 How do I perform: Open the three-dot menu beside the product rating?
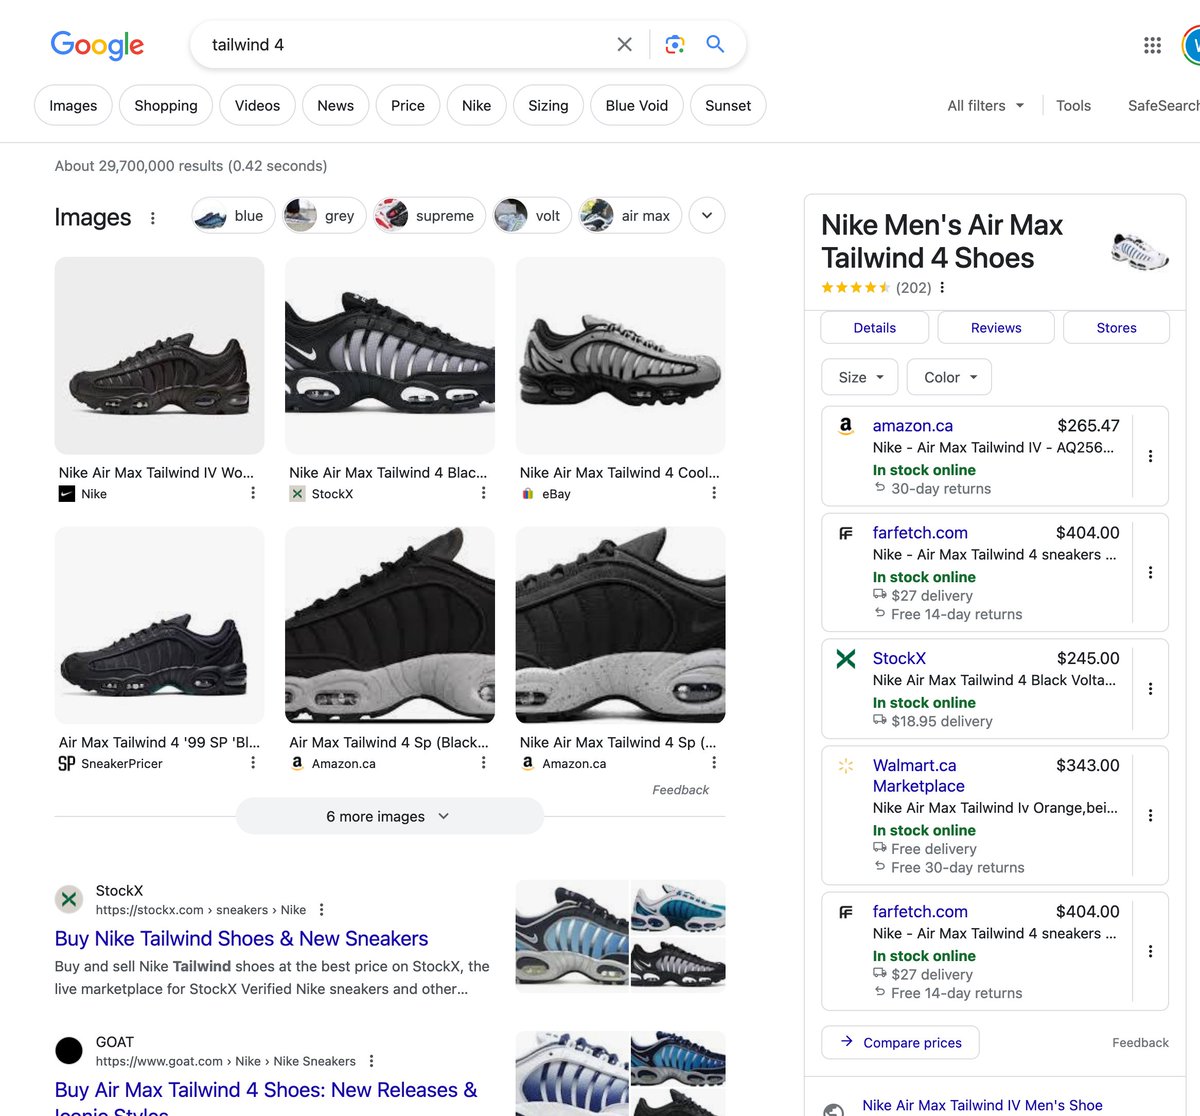(942, 288)
